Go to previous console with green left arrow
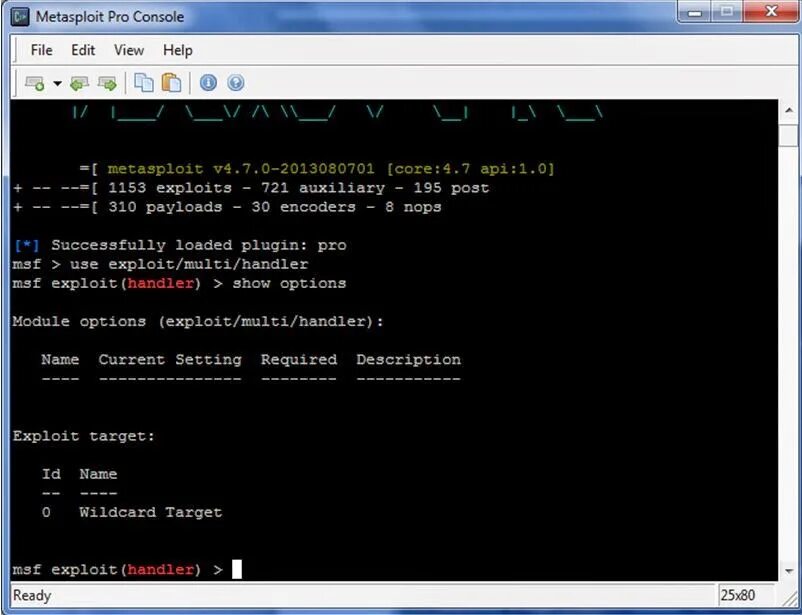 point(79,83)
